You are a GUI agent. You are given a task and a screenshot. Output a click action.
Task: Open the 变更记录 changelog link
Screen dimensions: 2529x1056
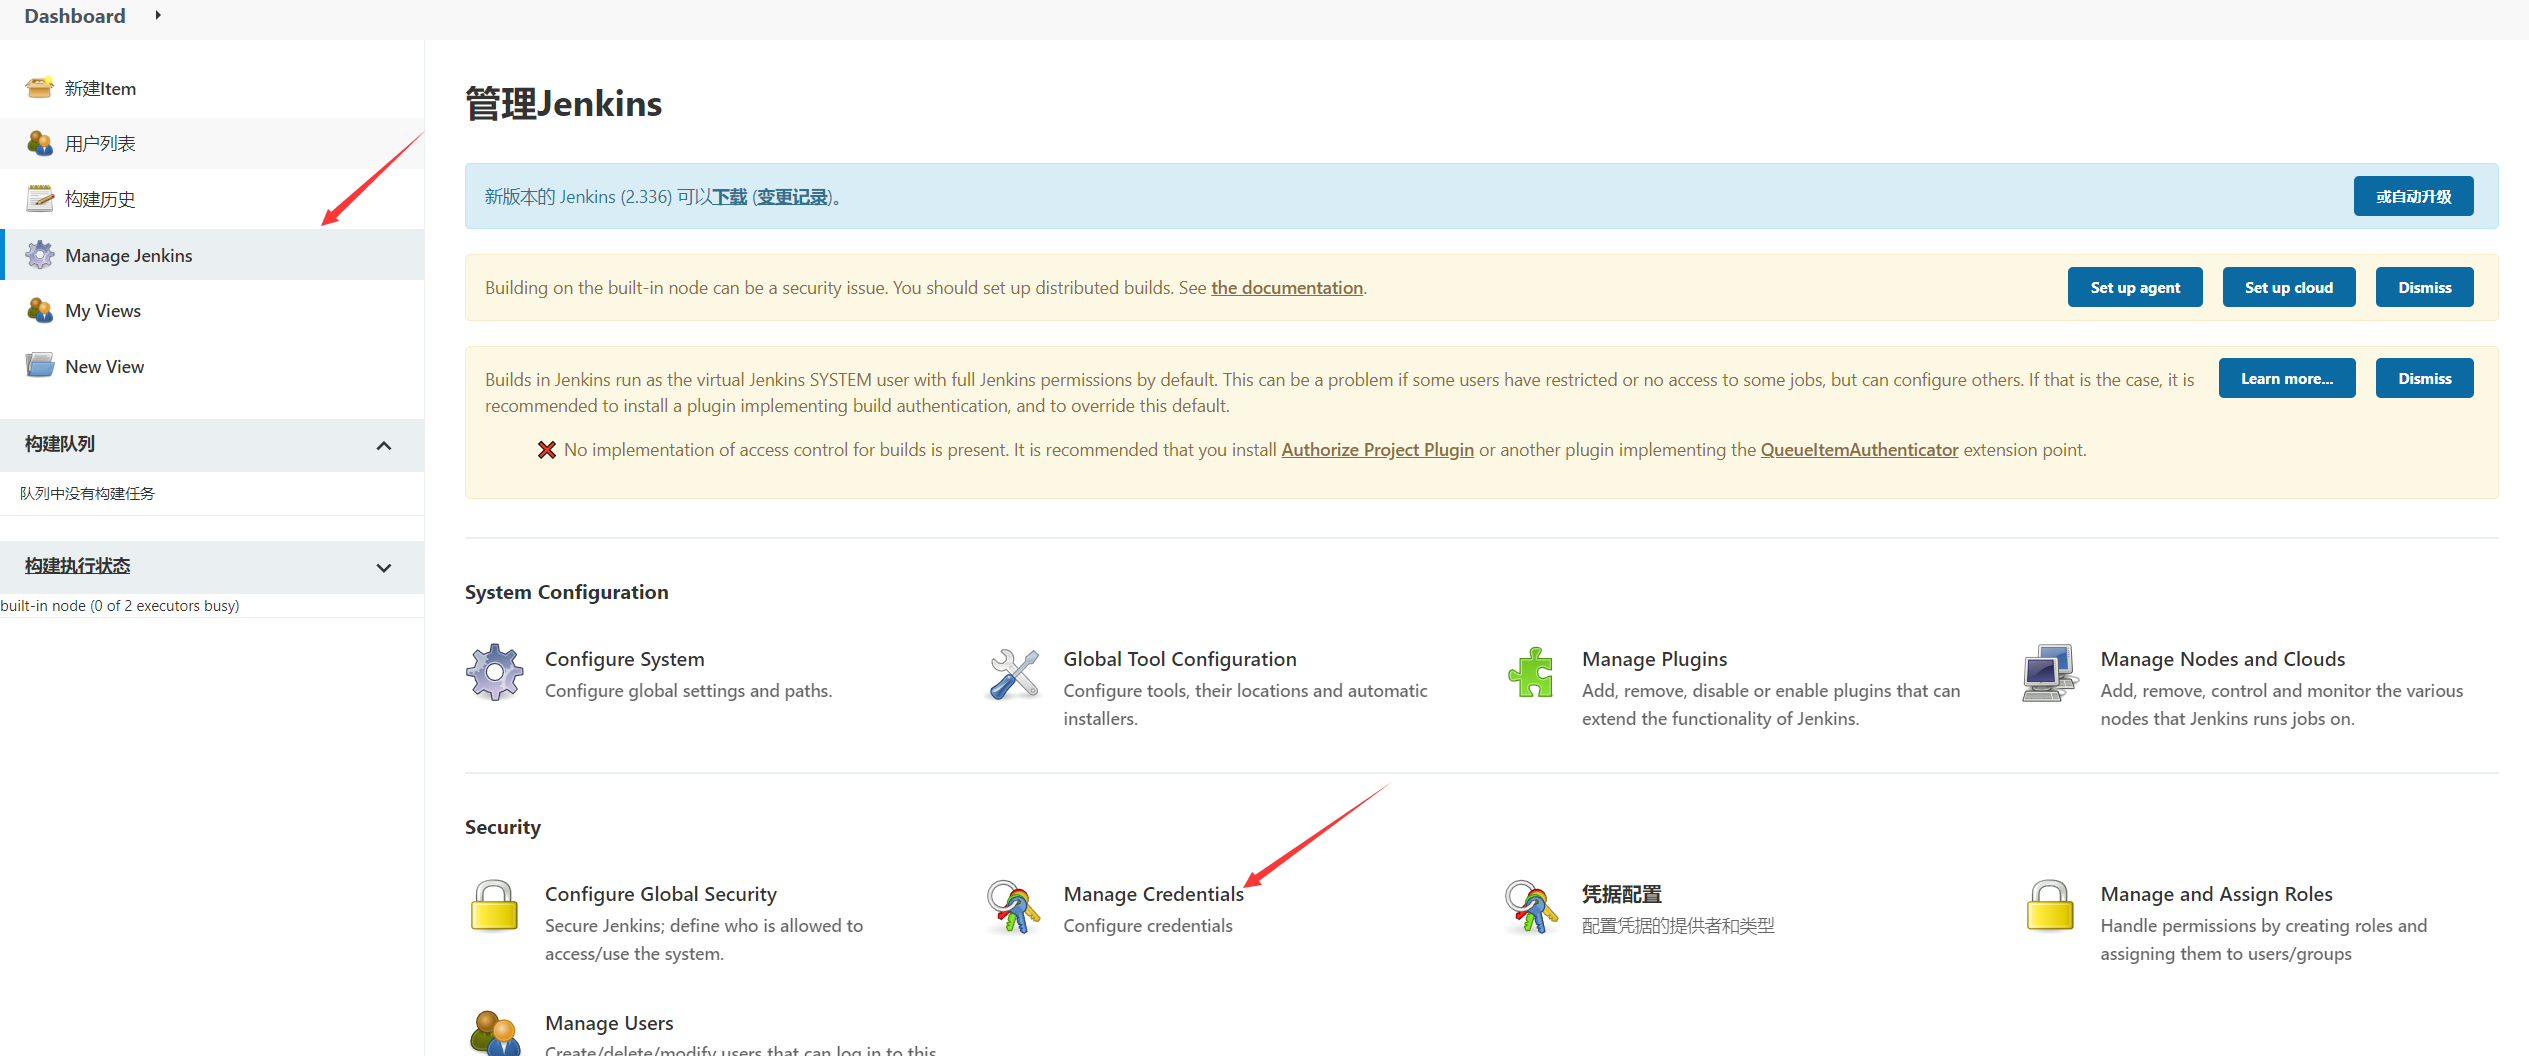[792, 197]
